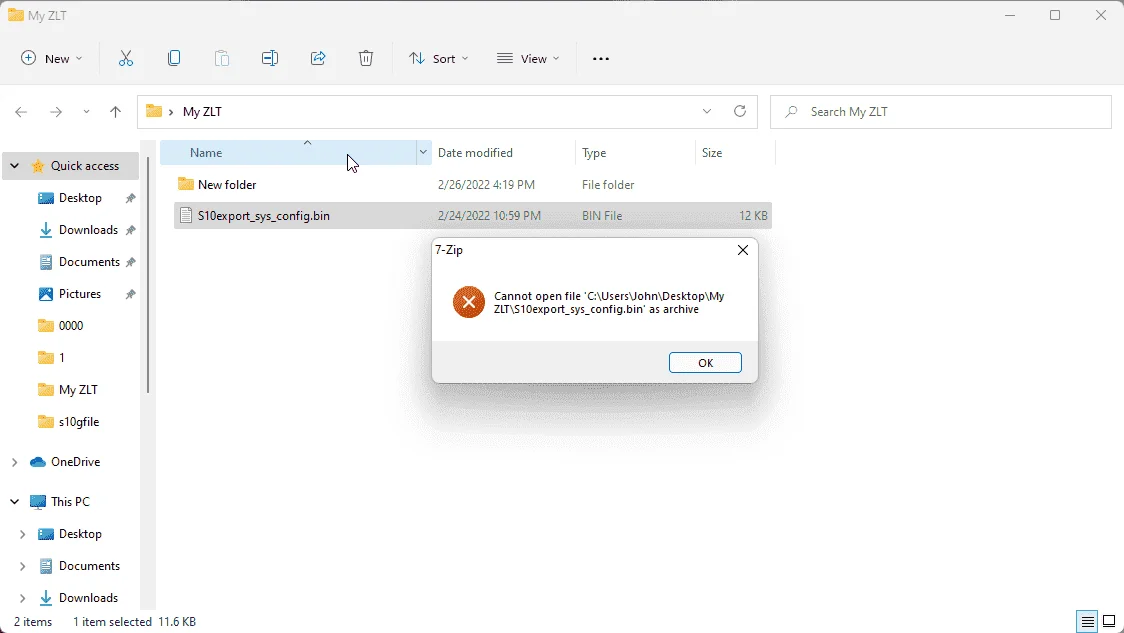Open the Name column filter dropdown arrow

coord(423,153)
